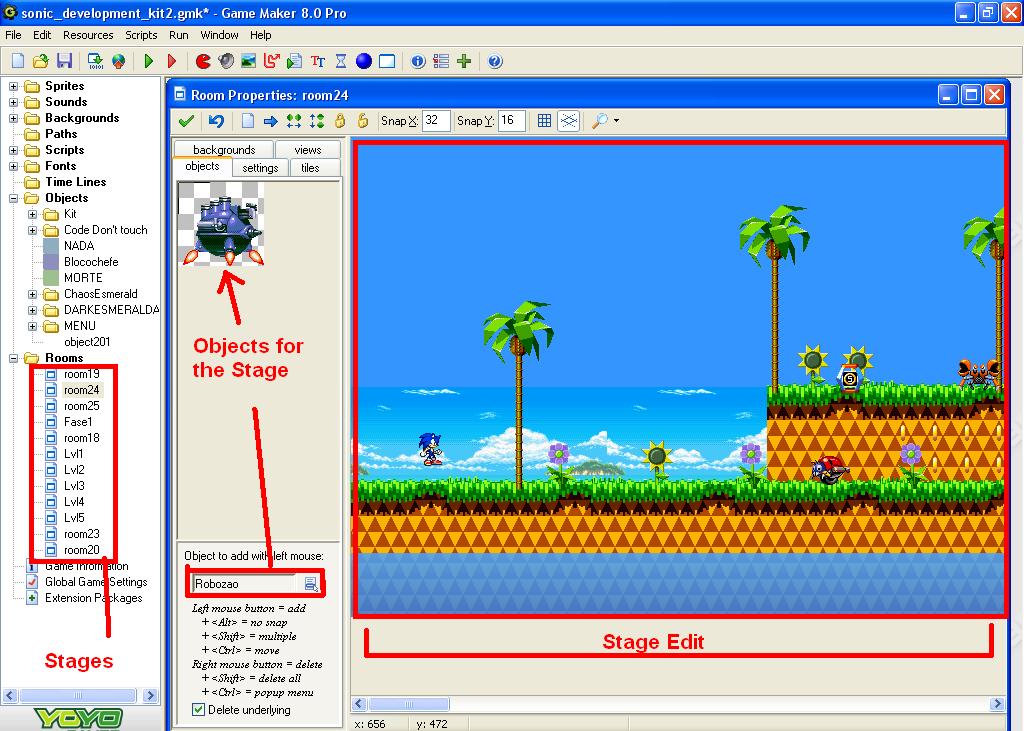Image resolution: width=1024 pixels, height=731 pixels.
Task: Collapse the Objects folder
Action: tap(13, 198)
